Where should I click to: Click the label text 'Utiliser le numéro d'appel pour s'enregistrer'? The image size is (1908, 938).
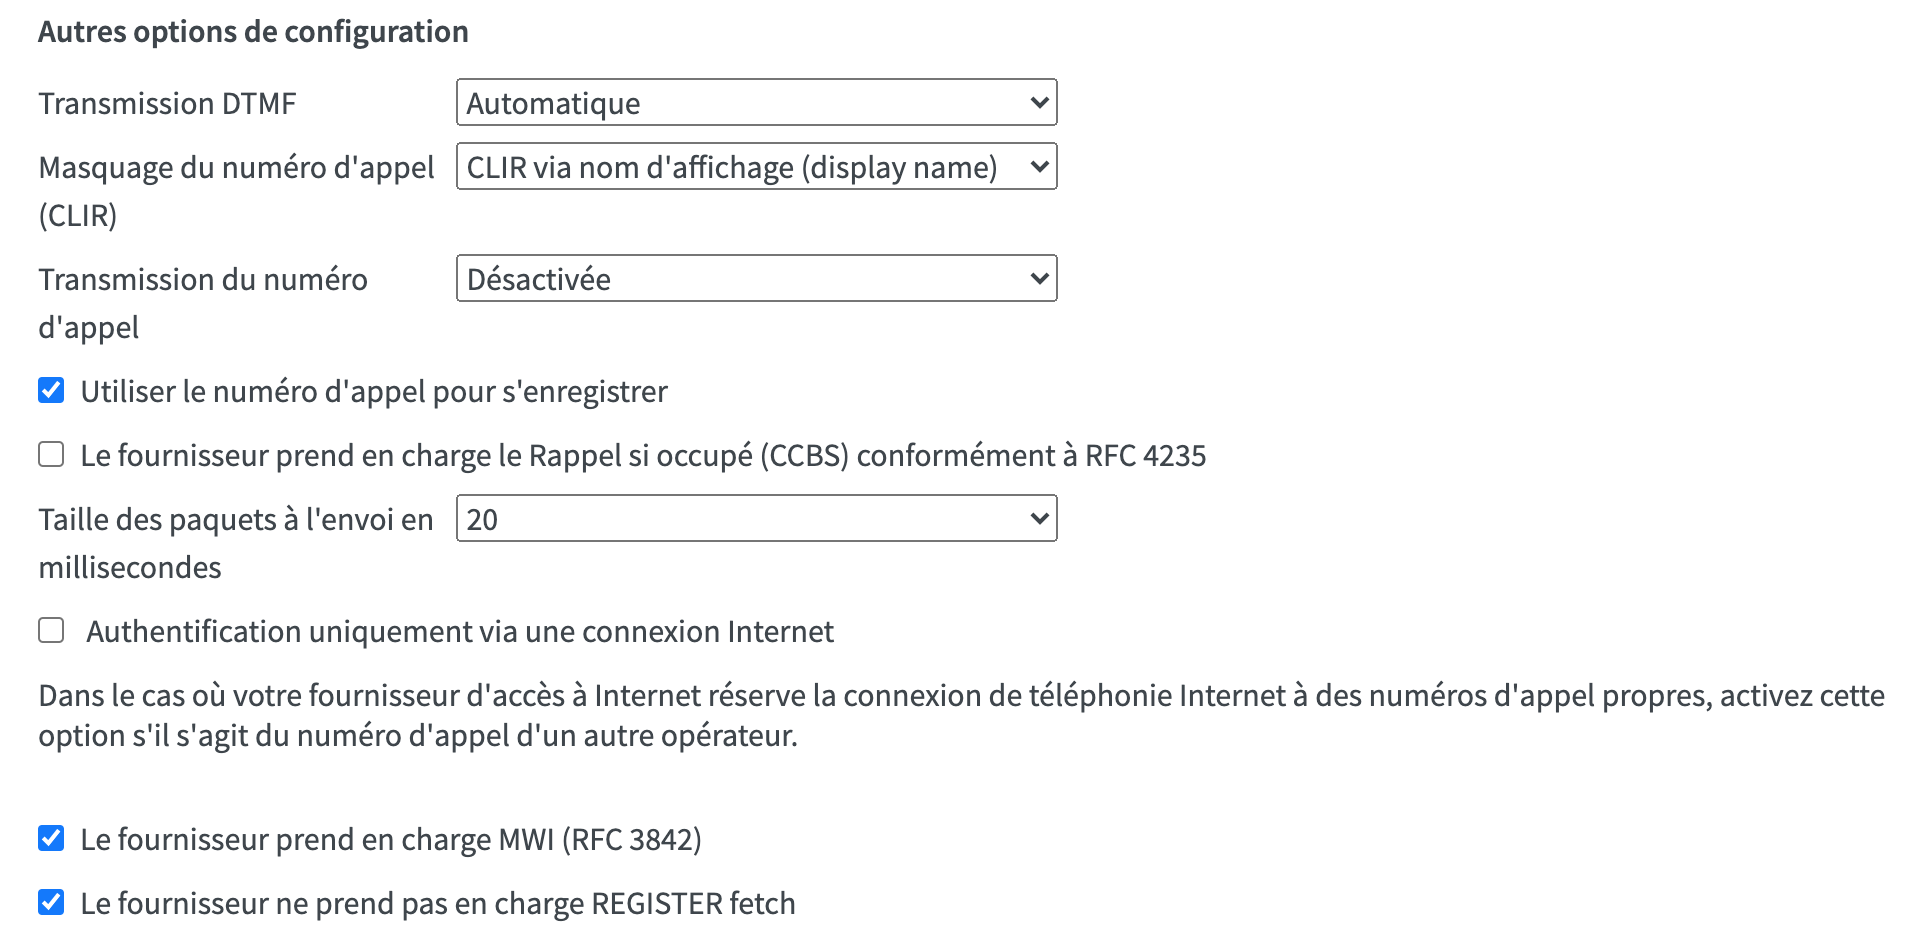click(374, 392)
